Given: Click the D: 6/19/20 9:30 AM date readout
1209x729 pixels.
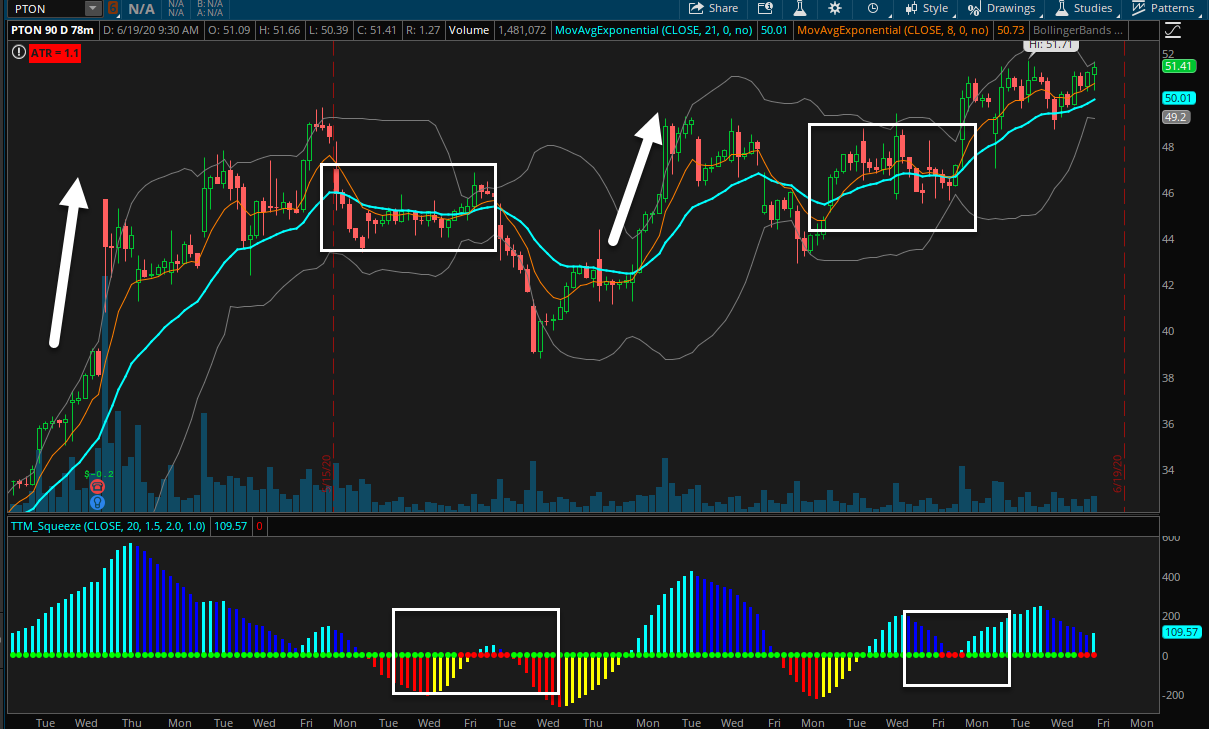Looking at the screenshot, I should (x=152, y=30).
